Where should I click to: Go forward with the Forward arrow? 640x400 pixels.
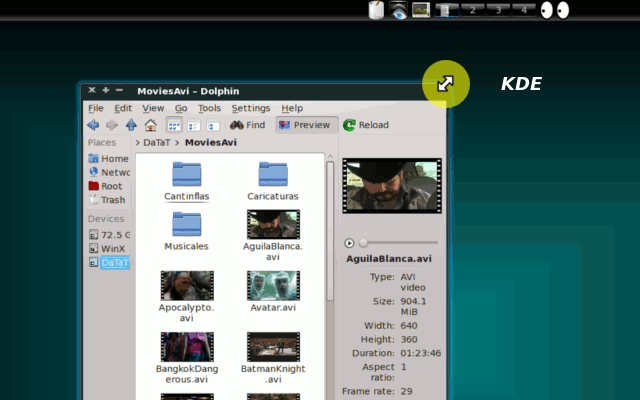click(x=111, y=125)
